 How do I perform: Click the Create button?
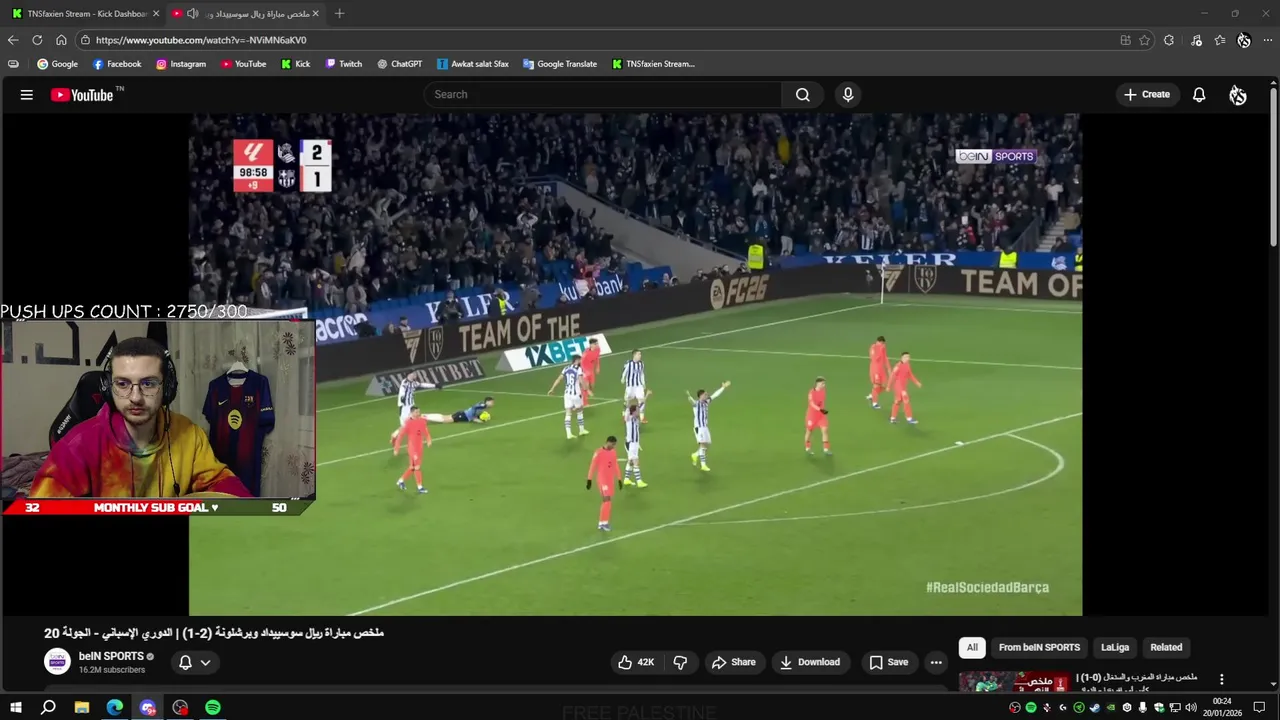coord(1147,94)
